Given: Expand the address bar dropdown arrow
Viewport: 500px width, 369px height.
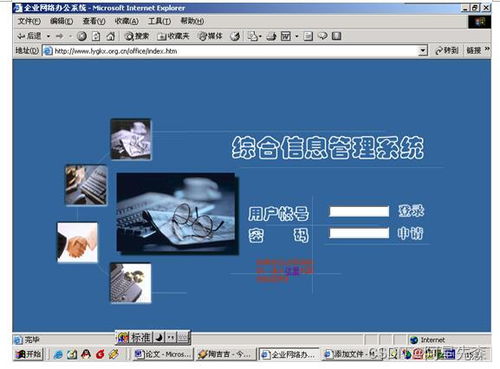Looking at the screenshot, I should pos(423,51).
